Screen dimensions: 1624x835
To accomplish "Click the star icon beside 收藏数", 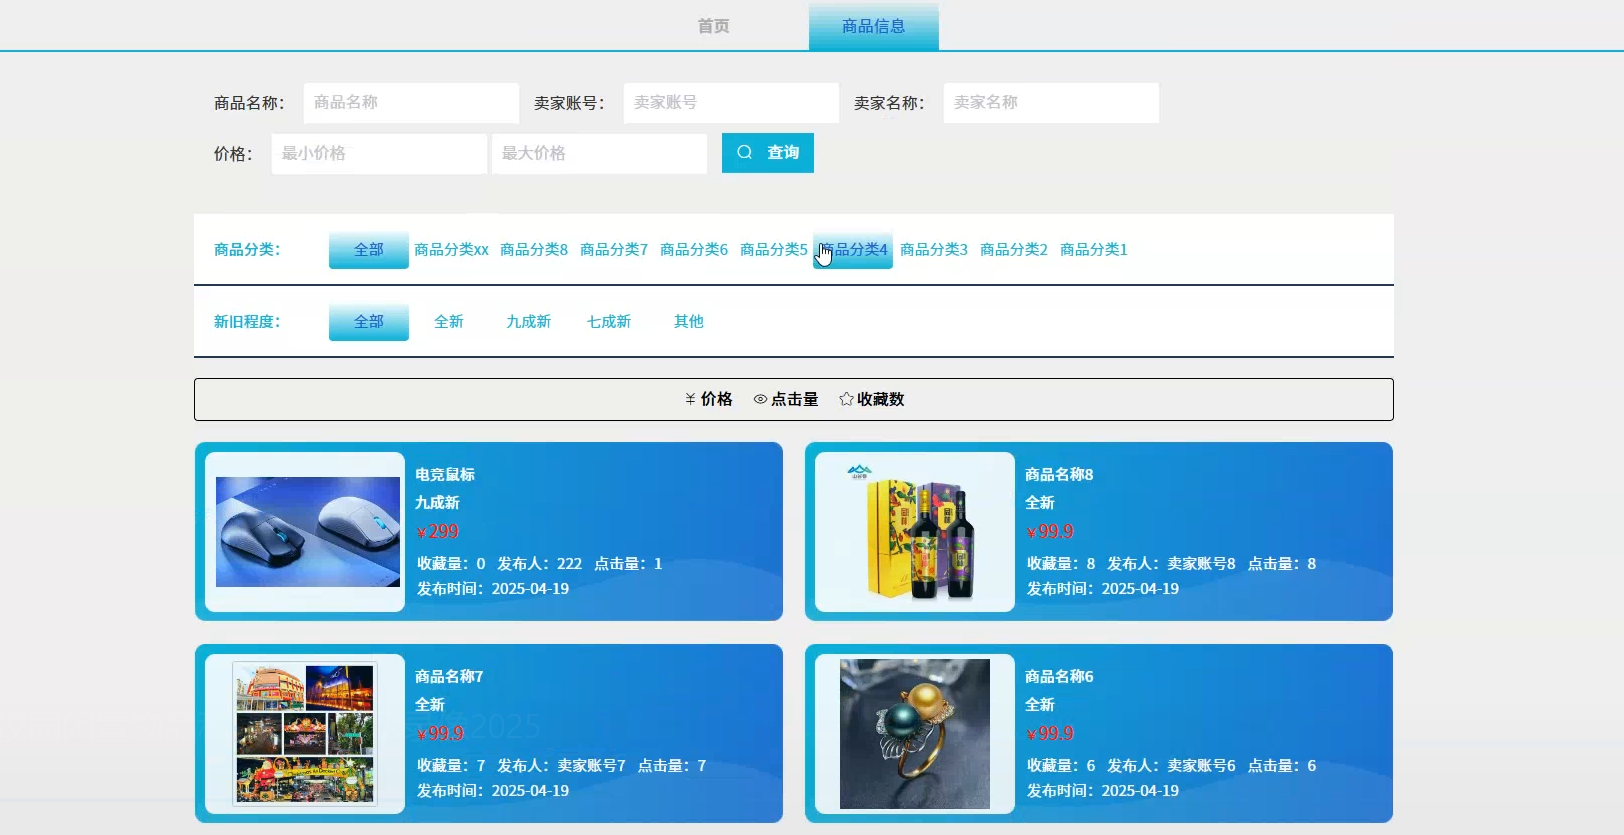I will 846,399.
